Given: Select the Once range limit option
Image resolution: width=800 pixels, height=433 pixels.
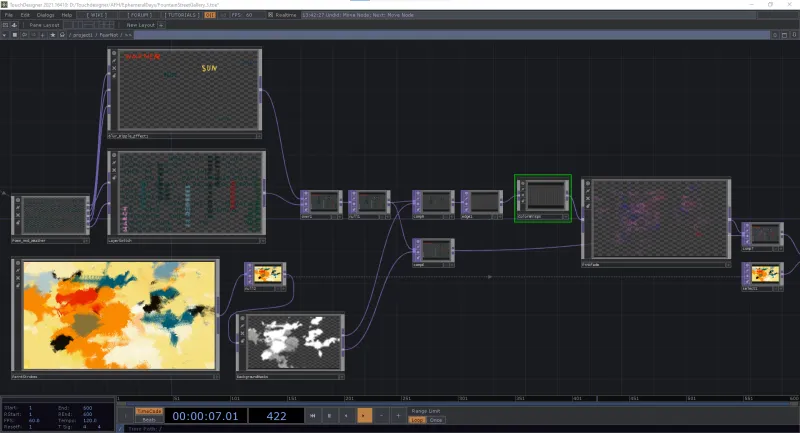Looking at the screenshot, I should coord(436,420).
